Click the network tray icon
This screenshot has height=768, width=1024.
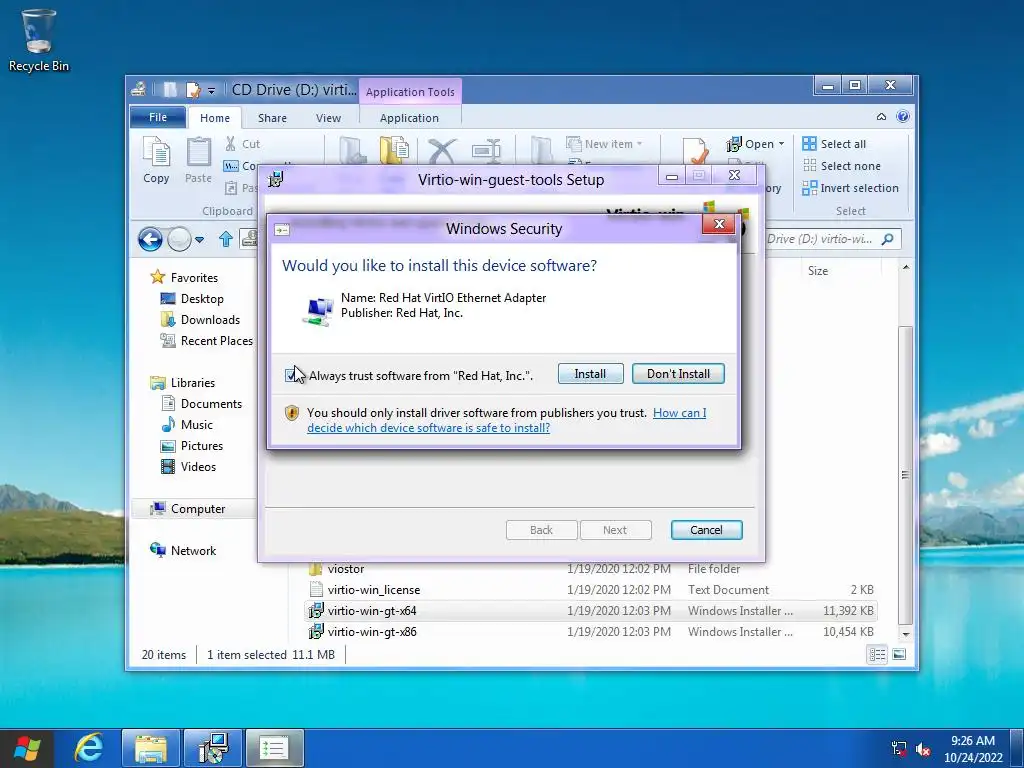899,748
